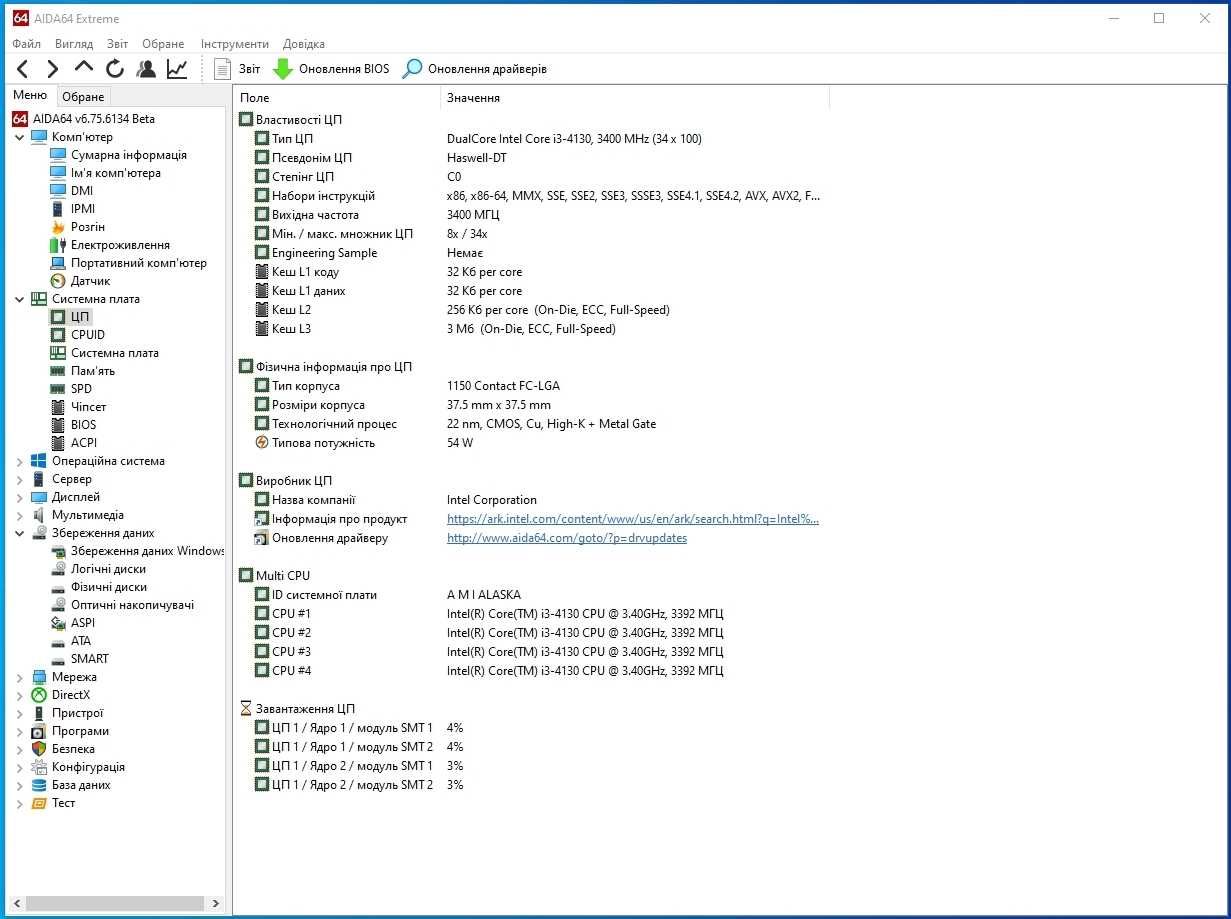The height and width of the screenshot is (919, 1231).
Task: Expand the DirectX tree node
Action: [x=19, y=695]
